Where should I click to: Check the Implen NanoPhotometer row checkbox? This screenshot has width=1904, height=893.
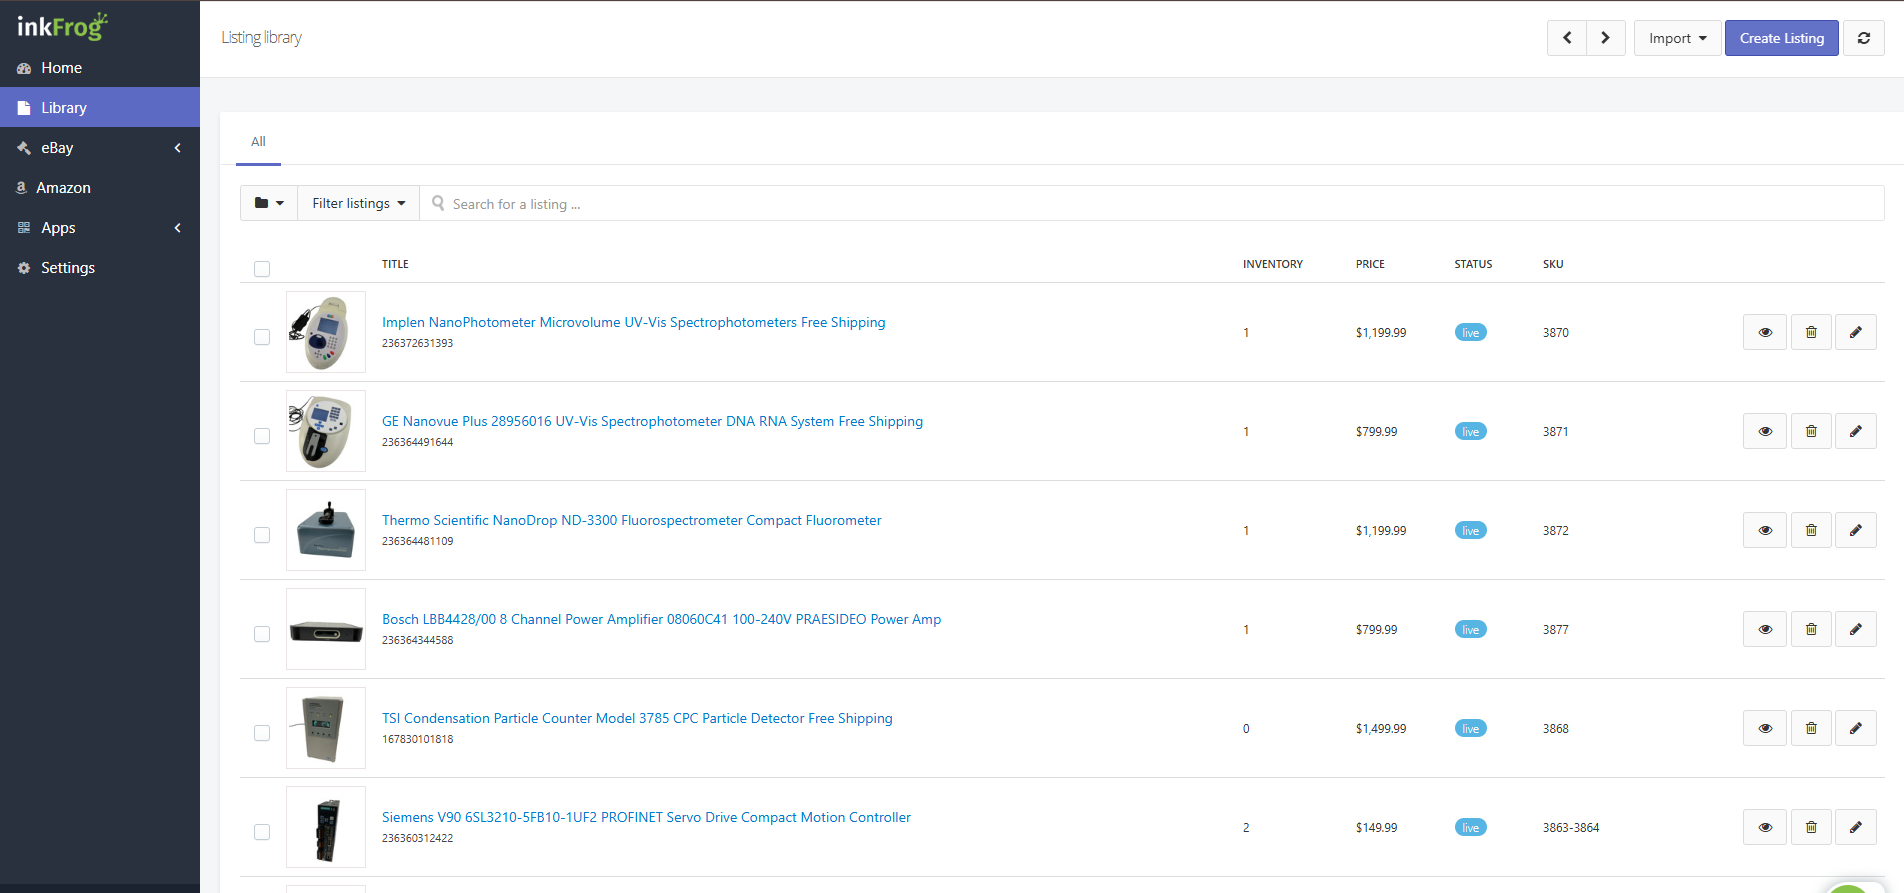pos(262,337)
